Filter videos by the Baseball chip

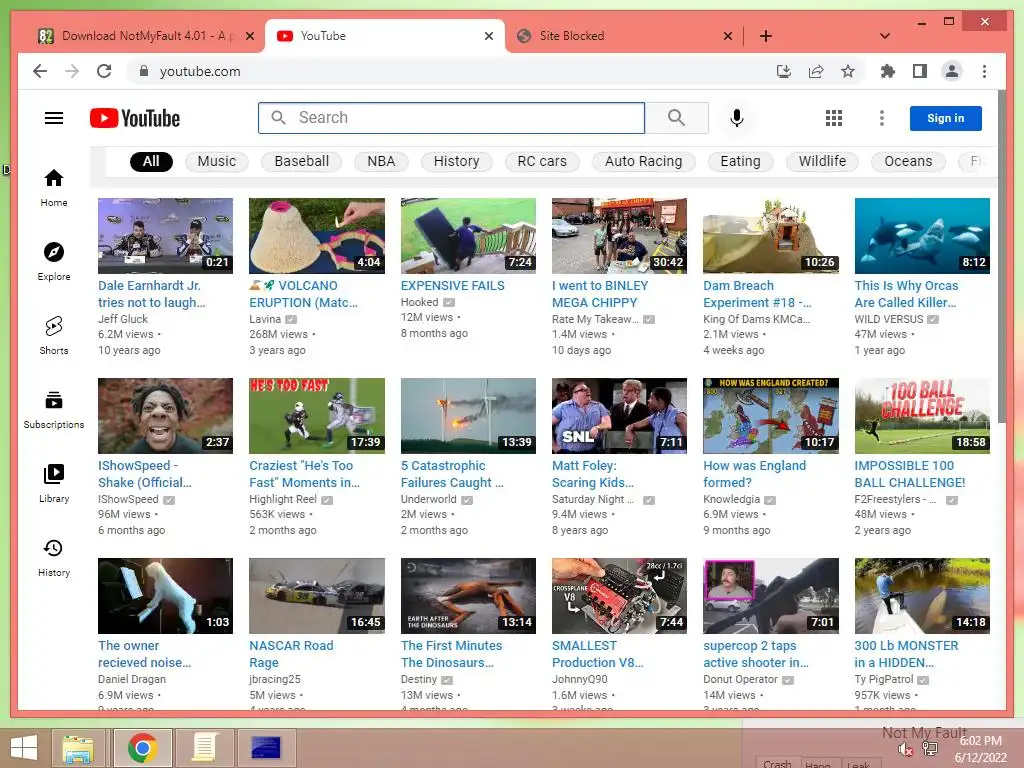[301, 161]
